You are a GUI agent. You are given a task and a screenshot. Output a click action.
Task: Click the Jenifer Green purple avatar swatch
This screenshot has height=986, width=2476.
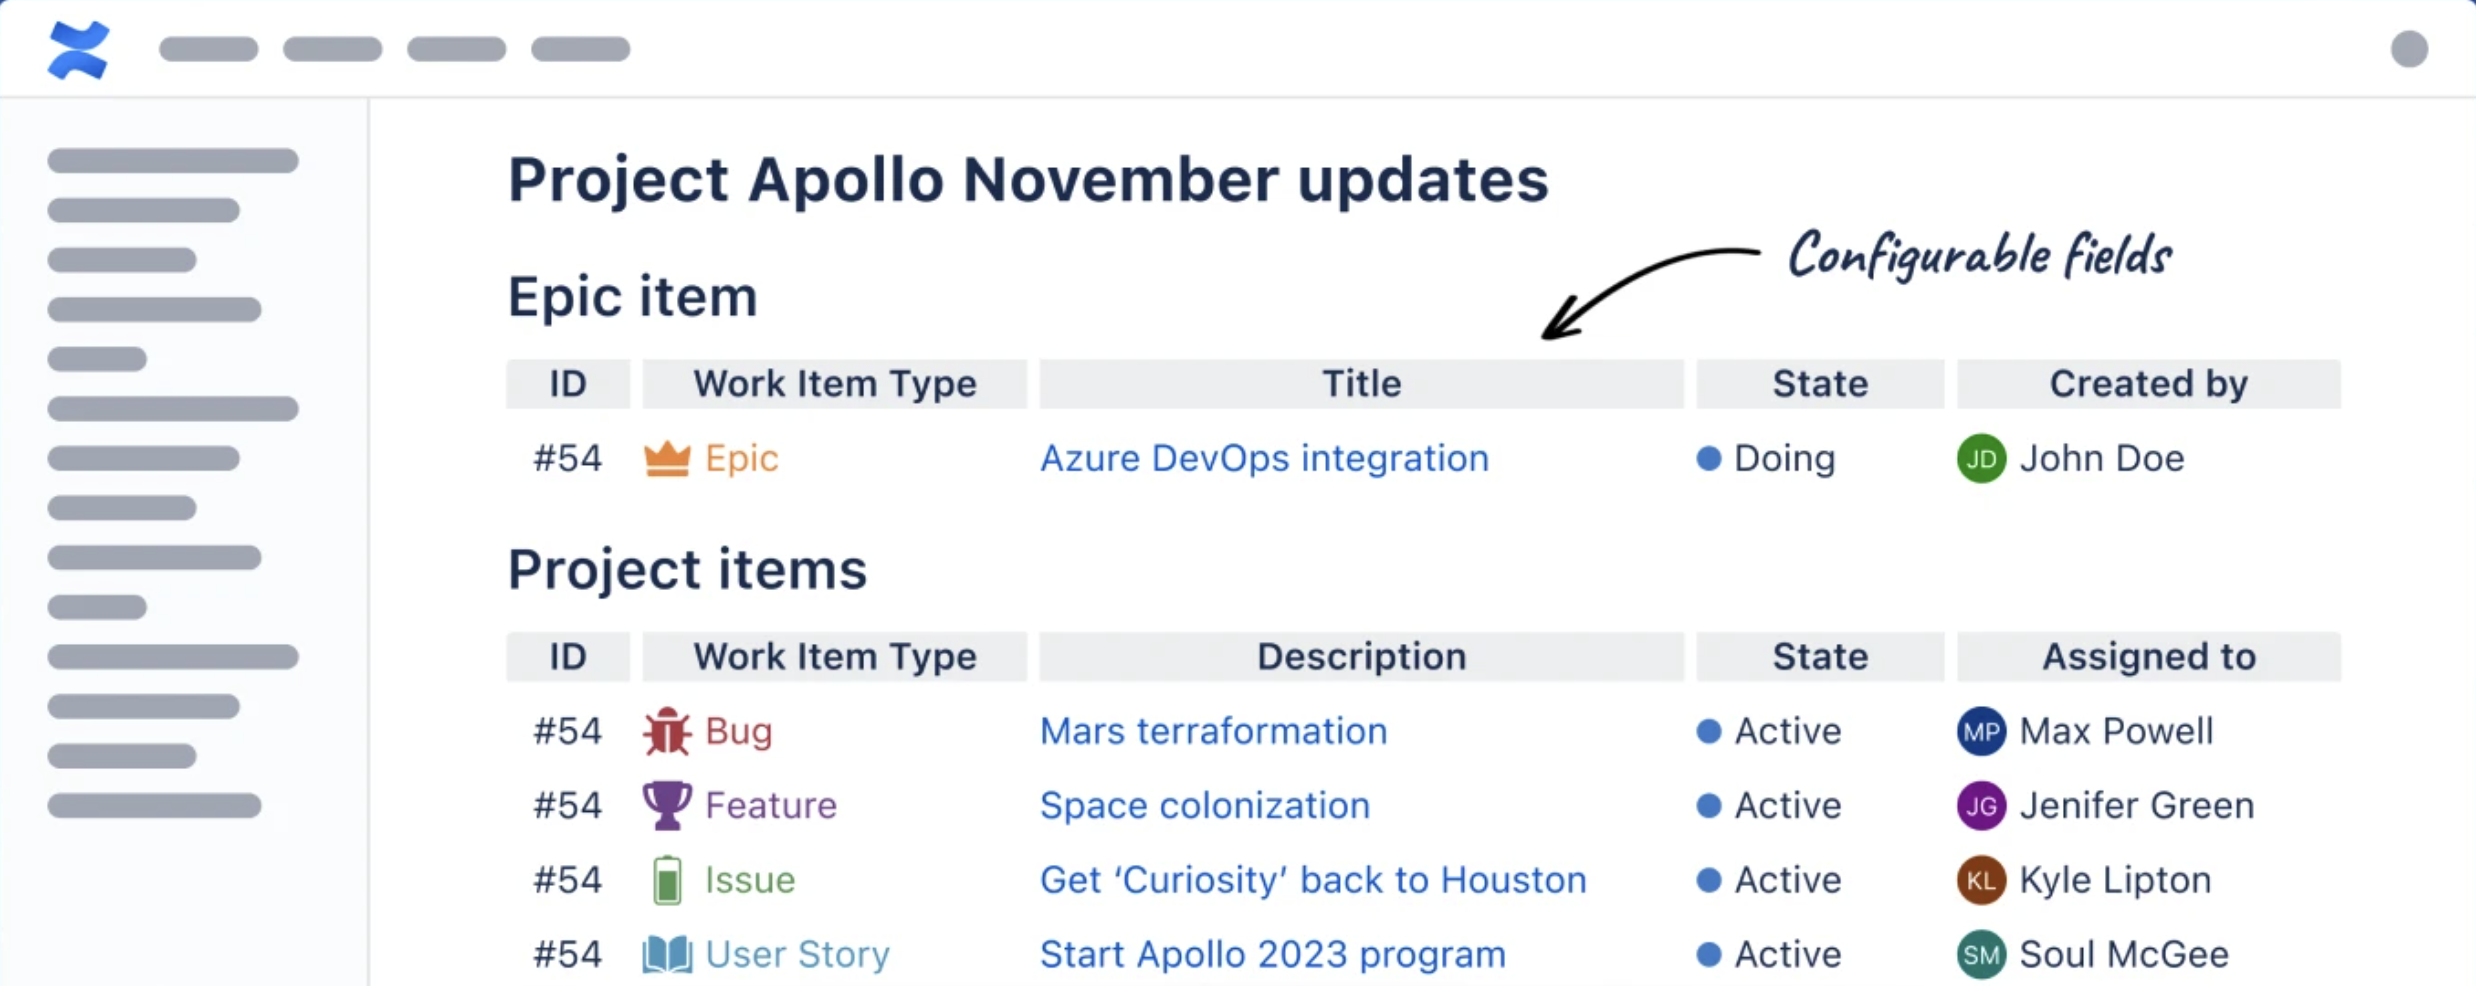tap(1981, 805)
